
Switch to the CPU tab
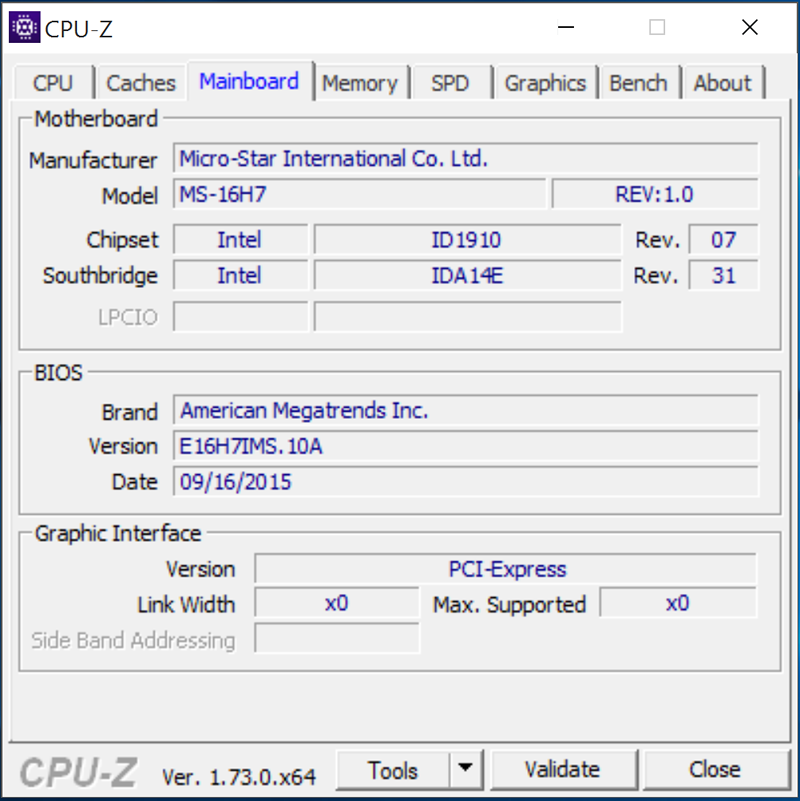coord(53,83)
